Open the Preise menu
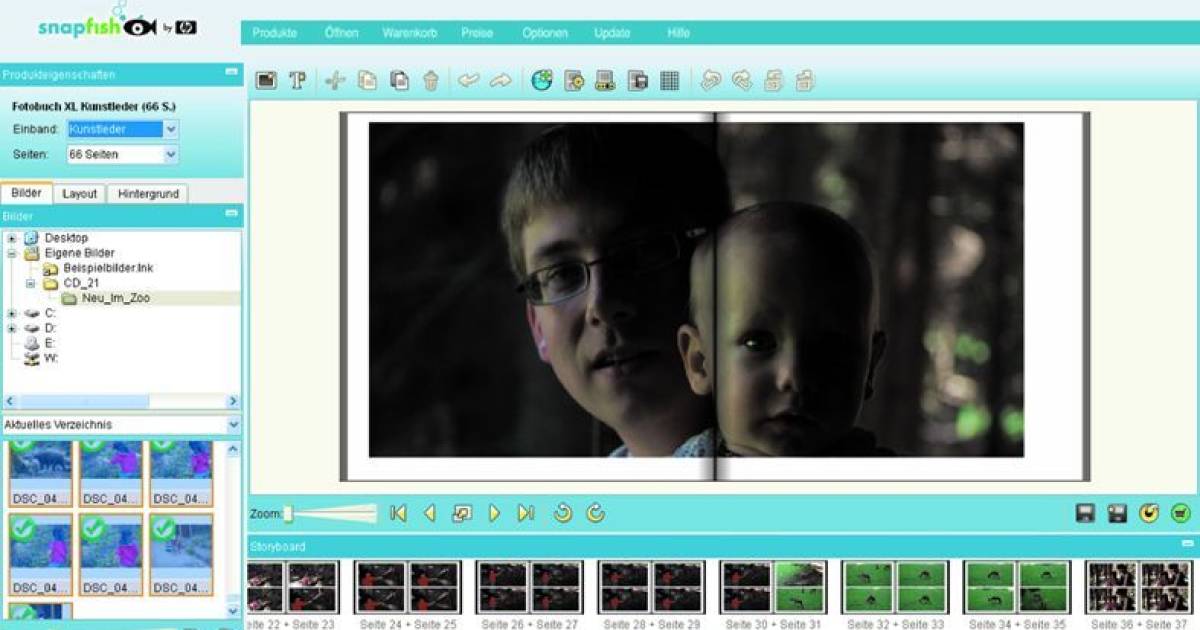Screen dimensions: 1200x630 pyautogui.click(x=477, y=33)
